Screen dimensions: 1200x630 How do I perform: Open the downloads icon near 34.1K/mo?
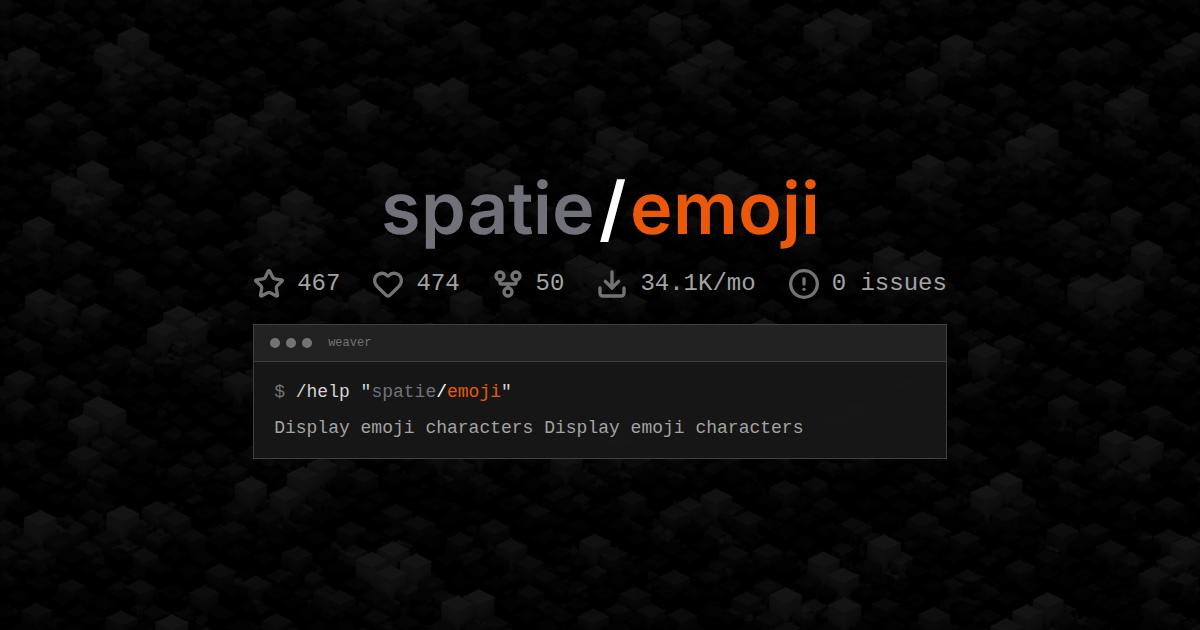click(612, 283)
